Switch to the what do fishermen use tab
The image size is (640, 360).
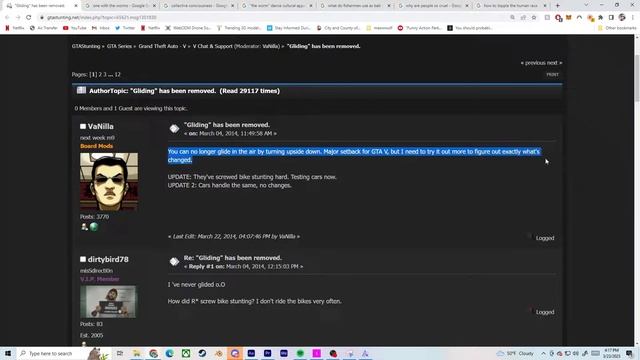[x=356, y=6]
